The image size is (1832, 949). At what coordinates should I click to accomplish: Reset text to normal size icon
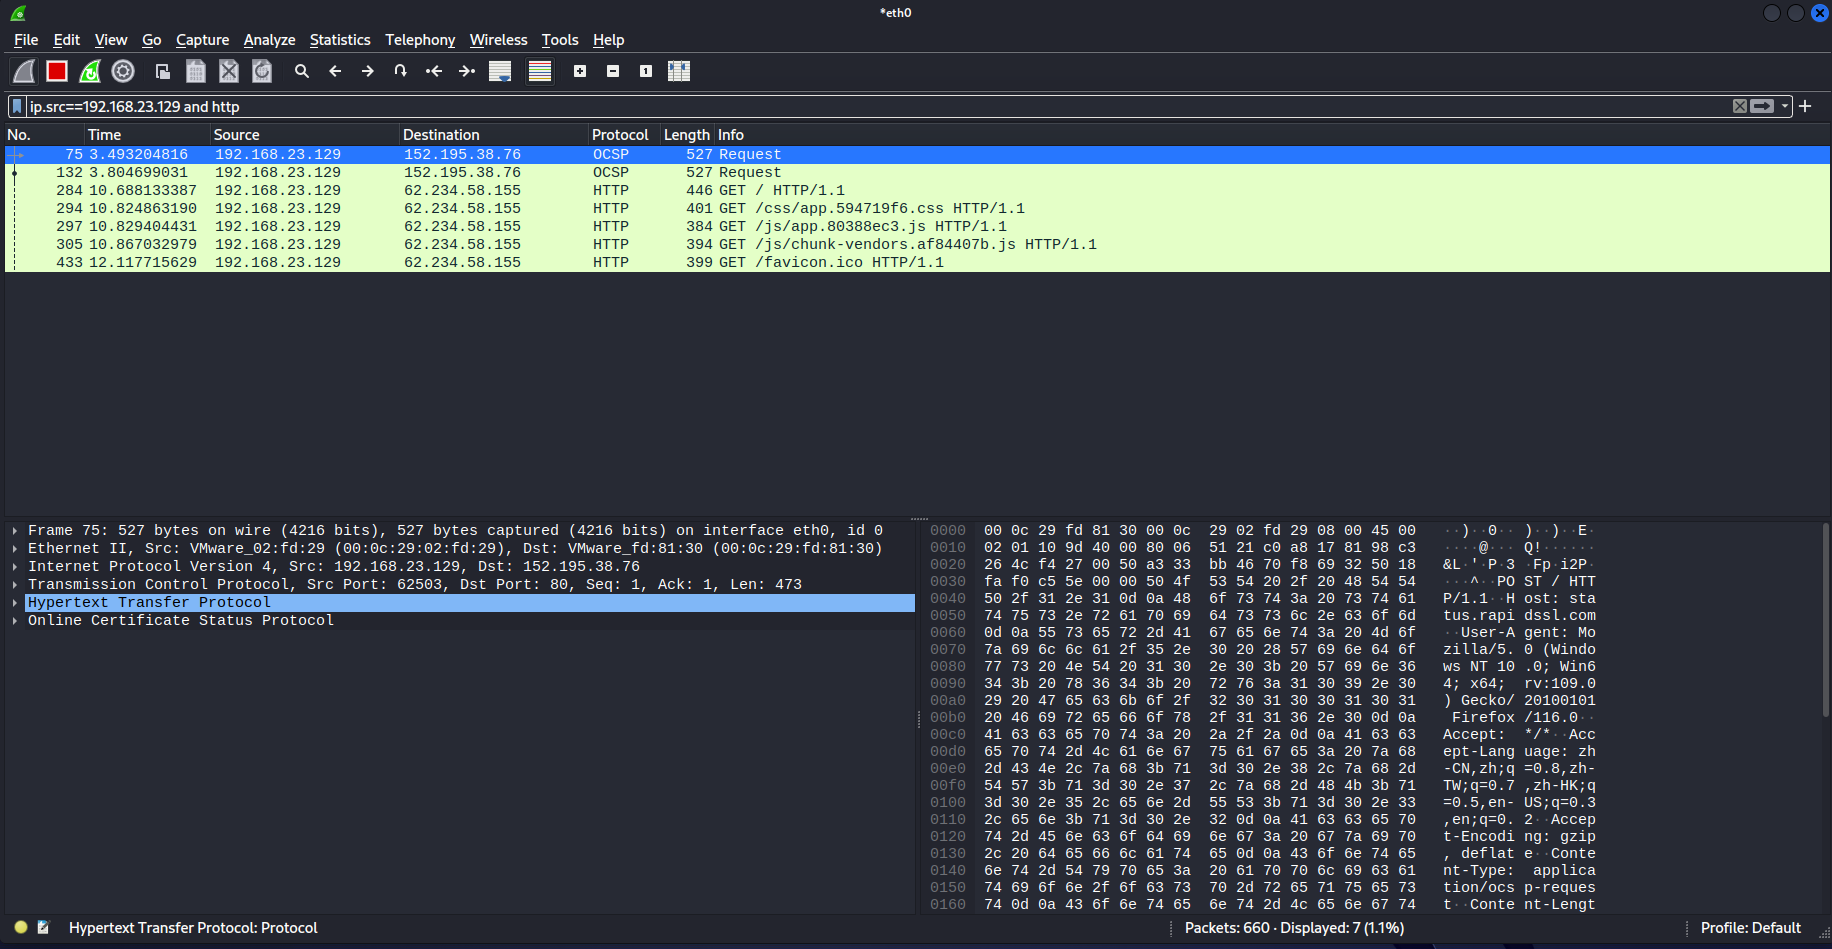646,71
